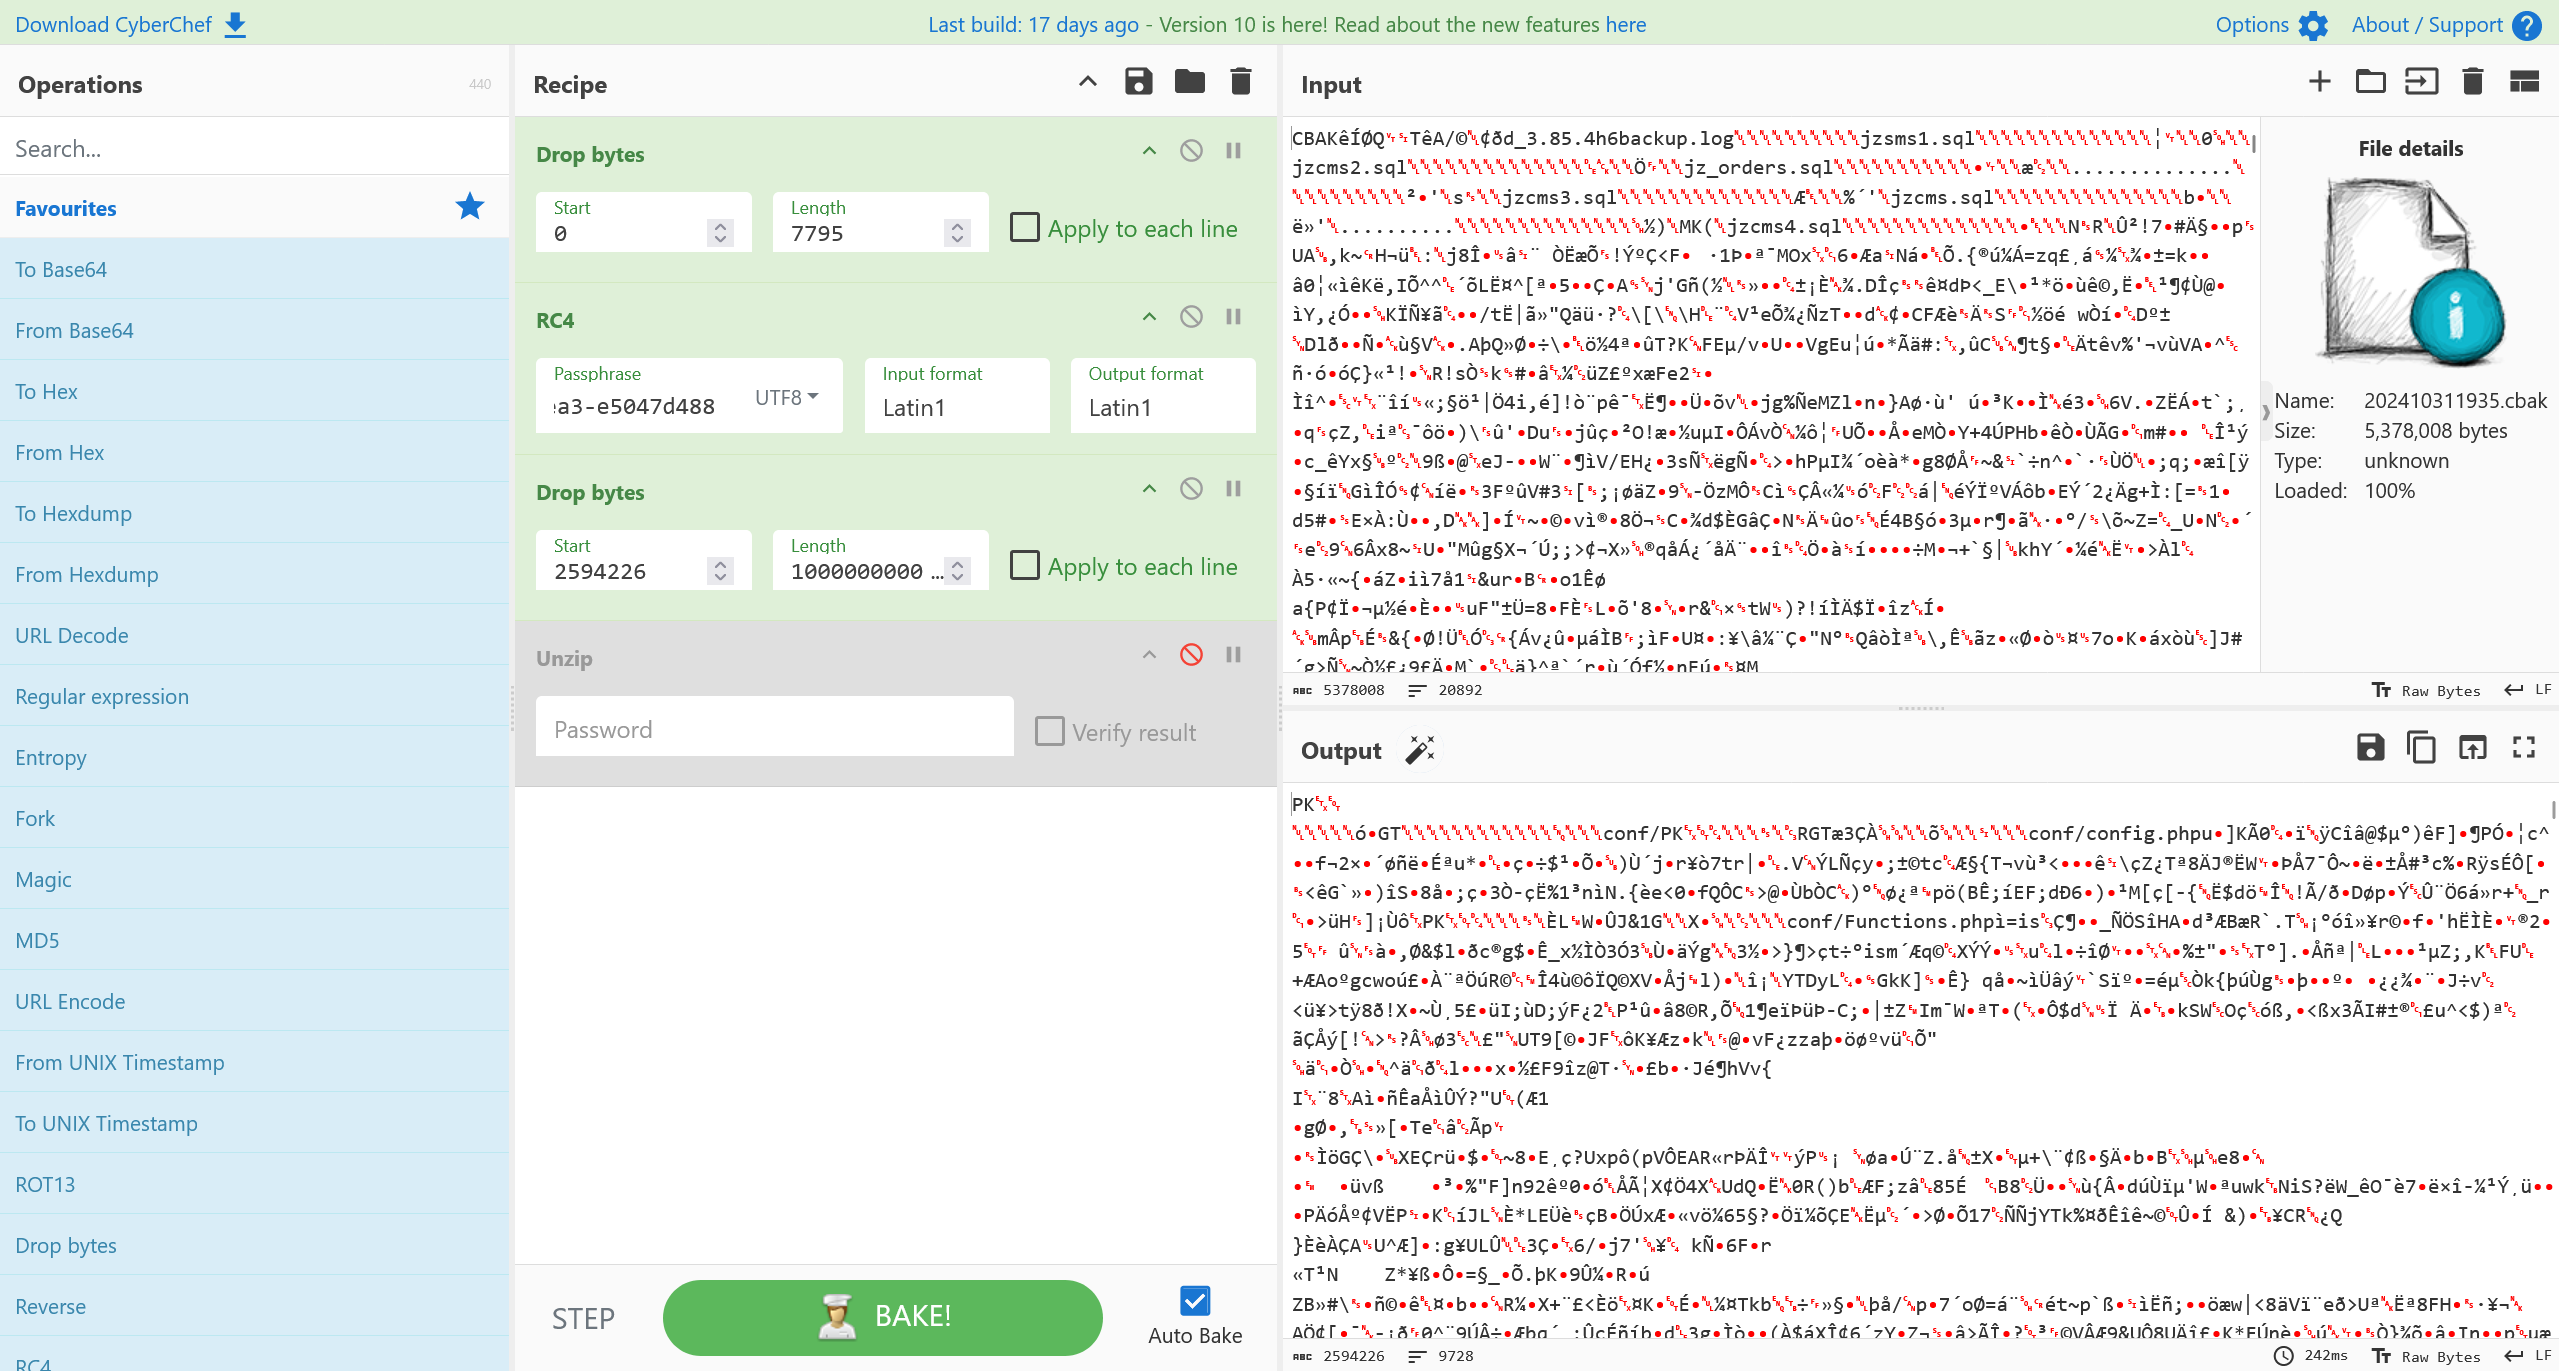The image size is (2559, 1371).
Task: Change the output LF line ending
Action: click(2528, 1356)
